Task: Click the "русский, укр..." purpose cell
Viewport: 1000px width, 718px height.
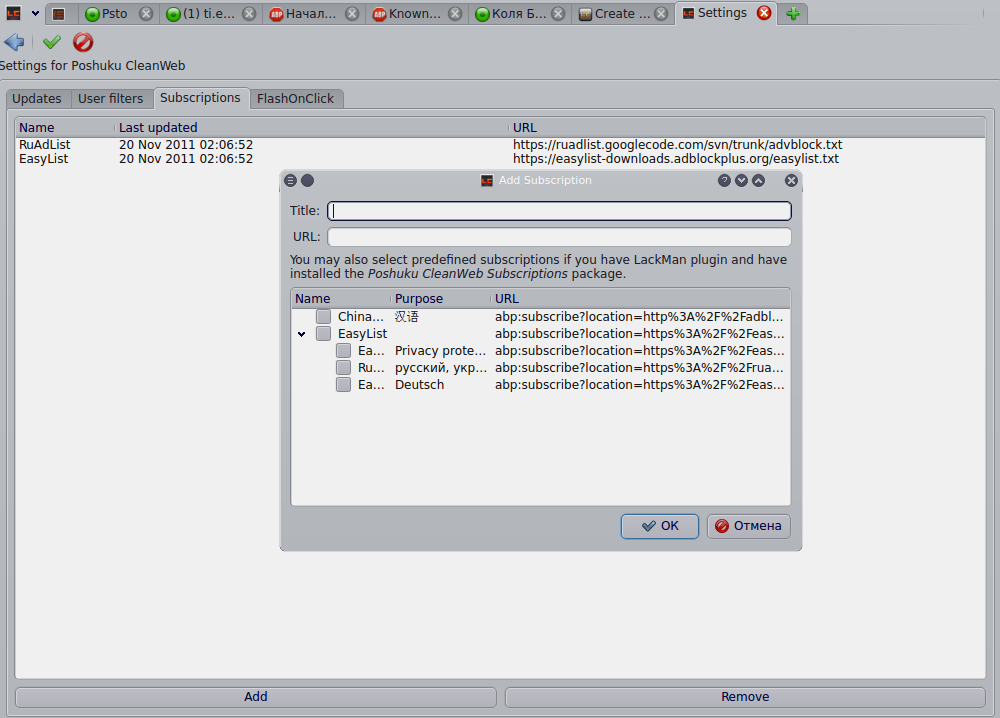Action: pyautogui.click(x=441, y=368)
